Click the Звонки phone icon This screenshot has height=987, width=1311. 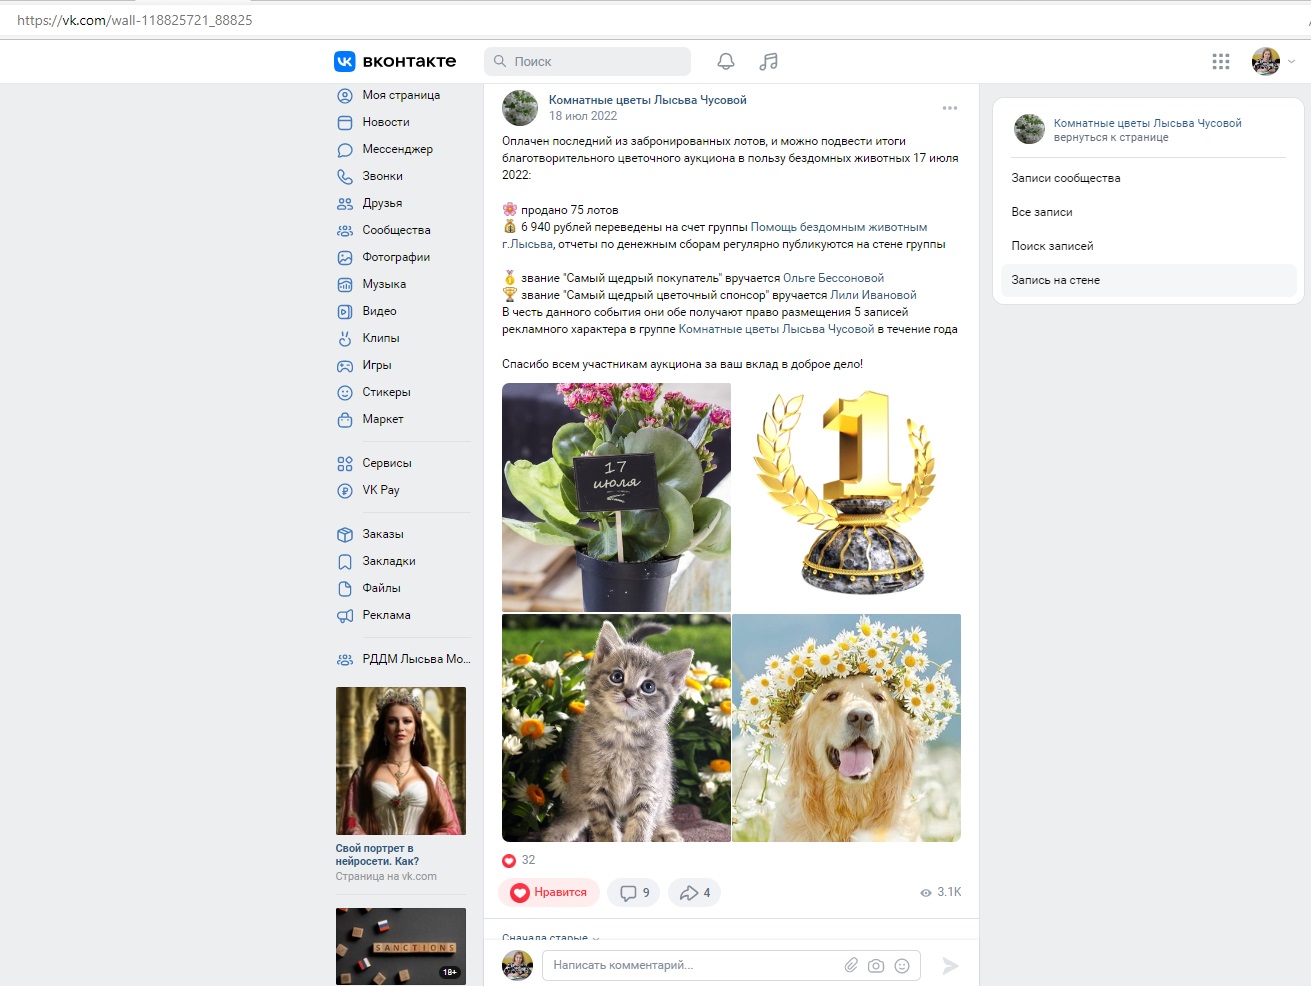pyautogui.click(x=345, y=176)
